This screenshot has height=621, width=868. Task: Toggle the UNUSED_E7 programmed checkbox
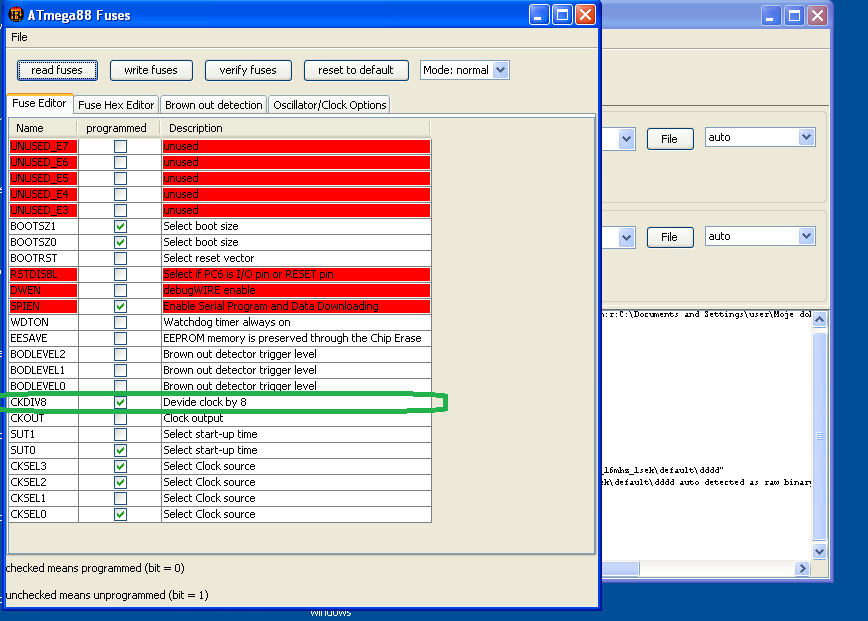tap(120, 146)
